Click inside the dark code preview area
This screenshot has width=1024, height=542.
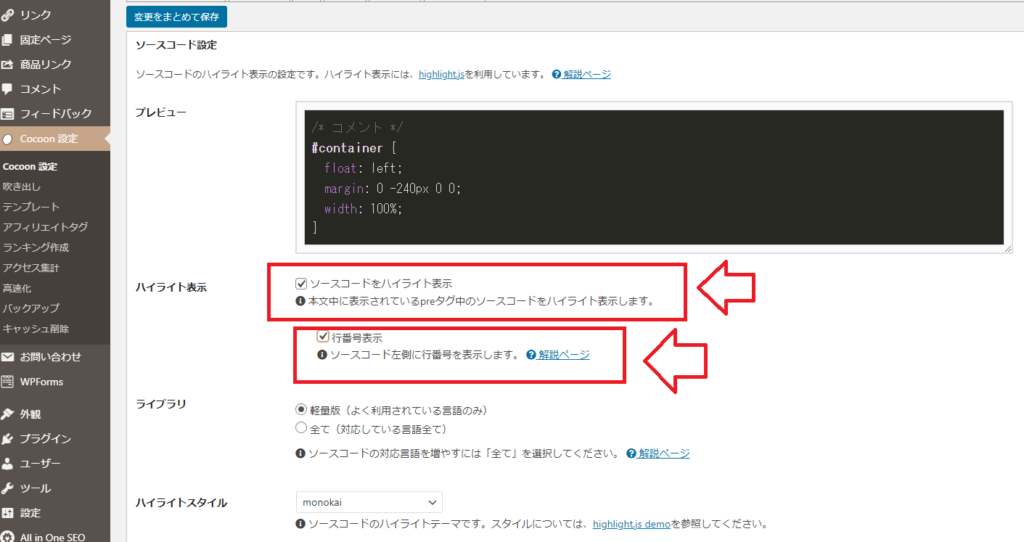tap(654, 177)
